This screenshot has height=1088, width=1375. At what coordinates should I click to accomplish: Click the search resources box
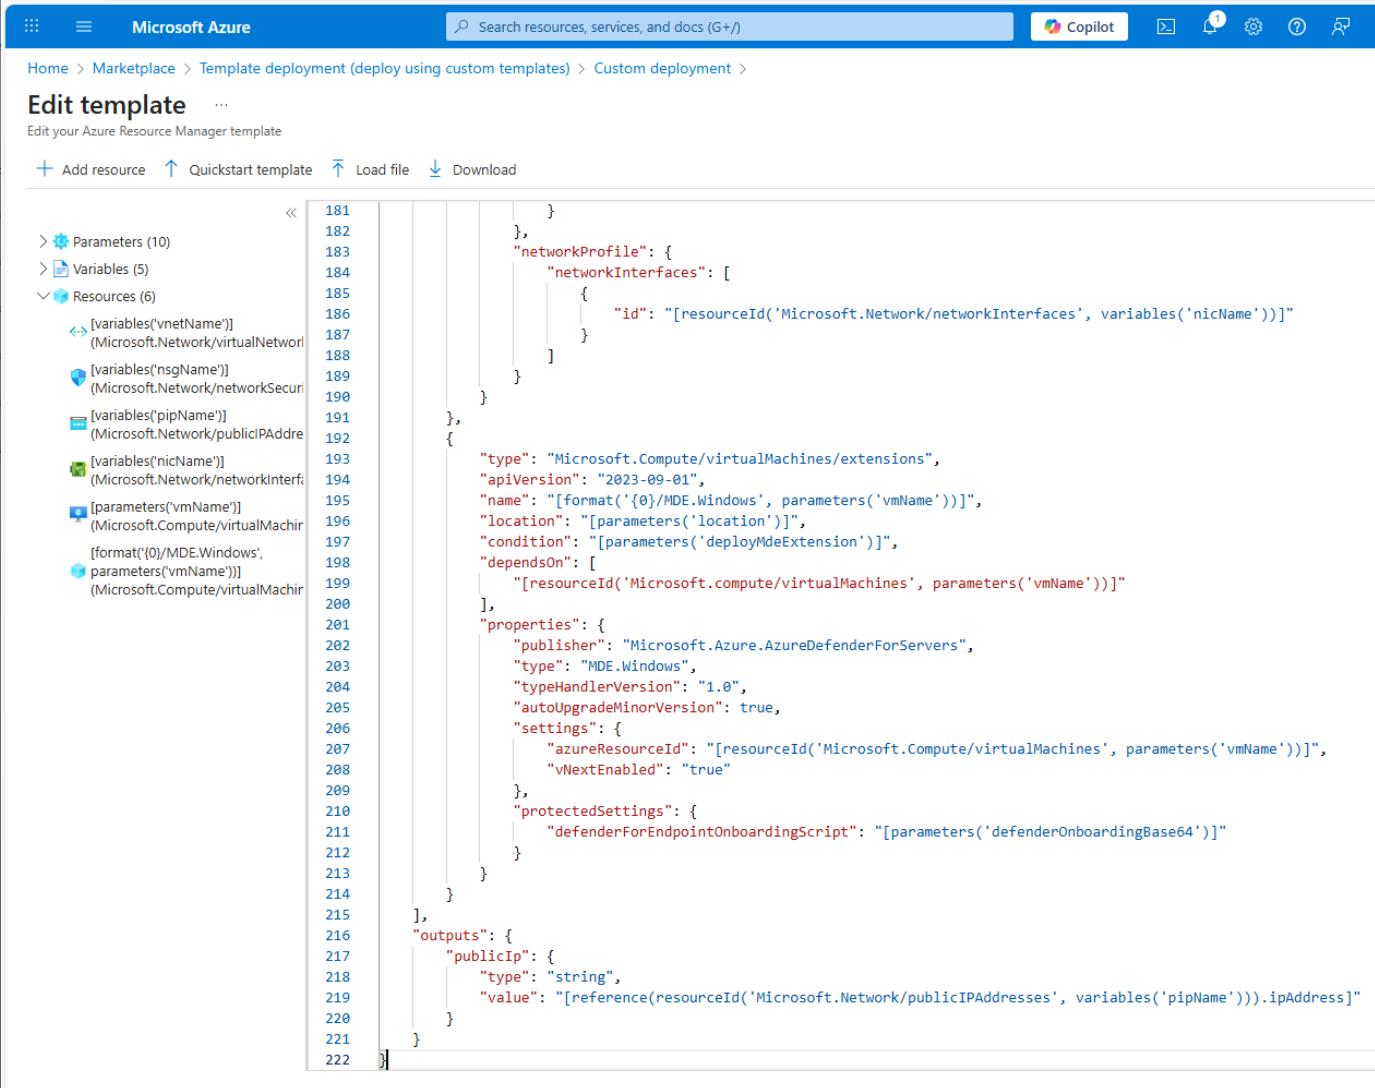[x=729, y=27]
